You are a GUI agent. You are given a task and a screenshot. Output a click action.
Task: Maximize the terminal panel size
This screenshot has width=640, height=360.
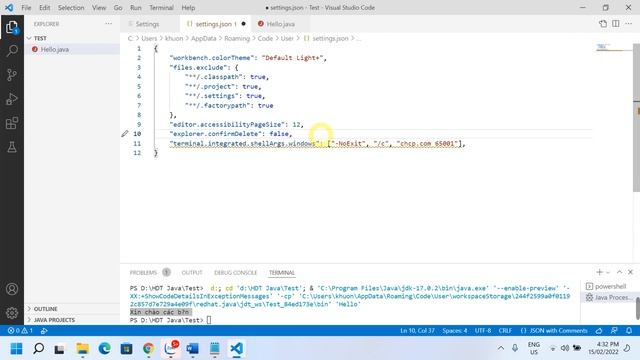tap(620, 272)
